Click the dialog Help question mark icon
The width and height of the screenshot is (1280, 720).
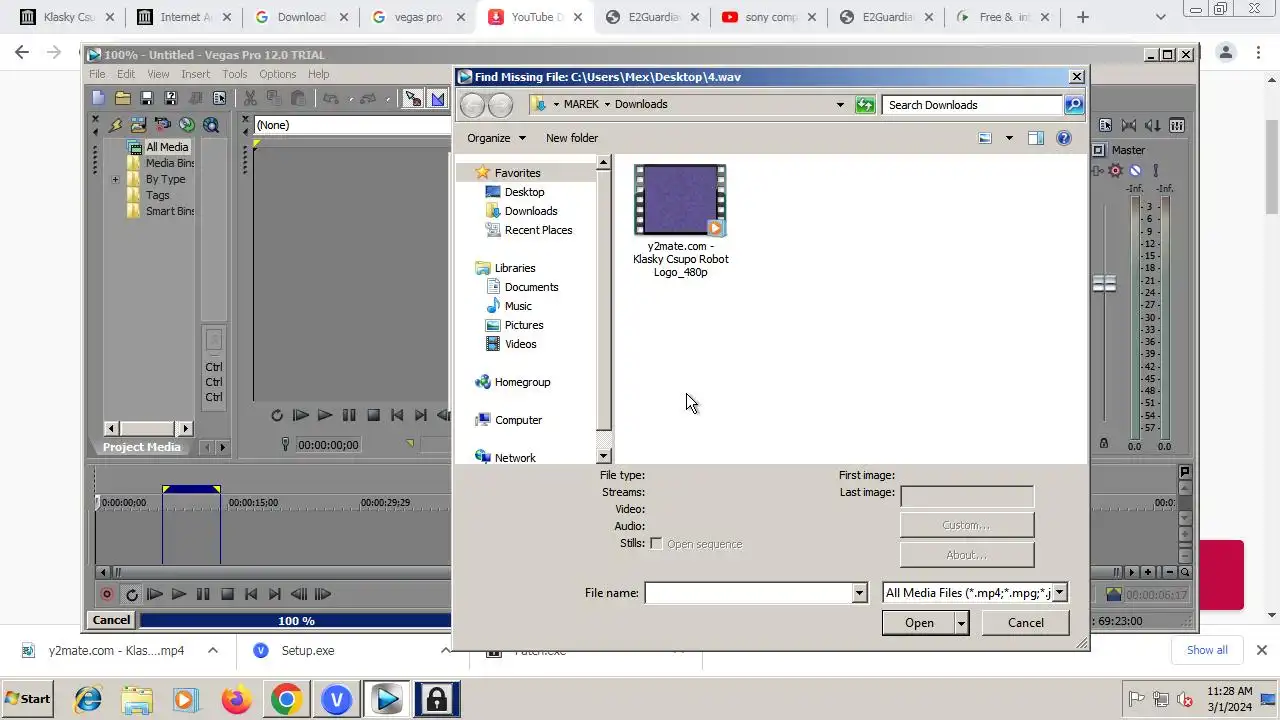coord(1064,138)
